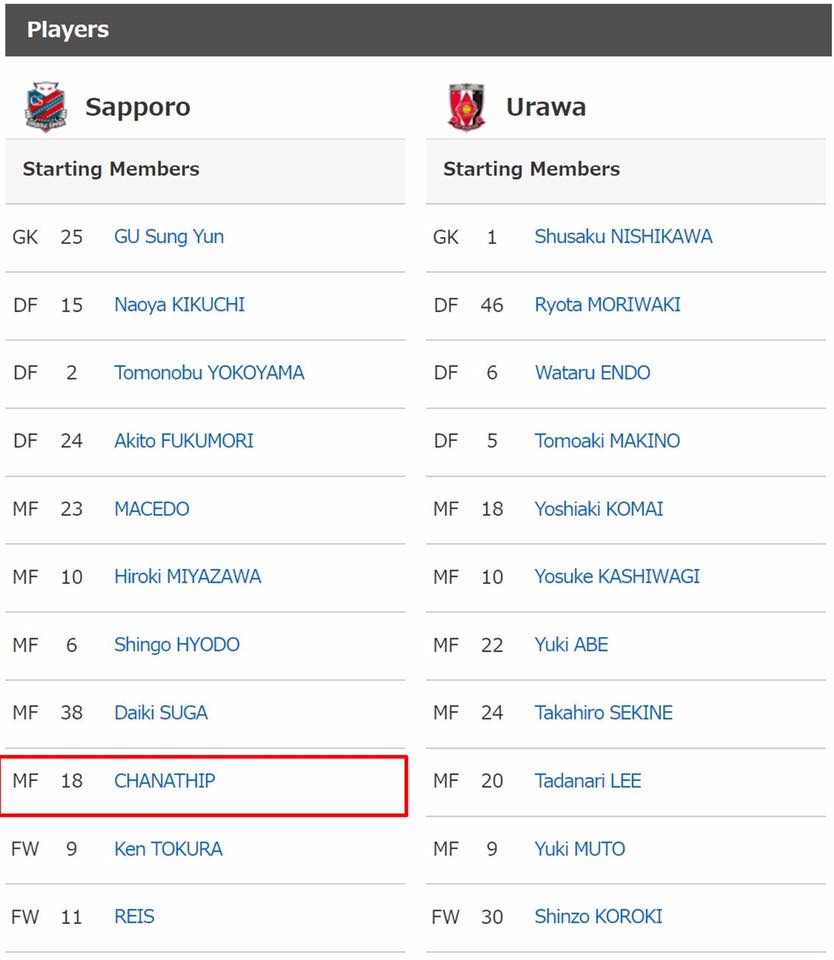This screenshot has width=834, height=960.
Task: Open Hiroki MIYAZAWA player link
Action: pos(188,577)
